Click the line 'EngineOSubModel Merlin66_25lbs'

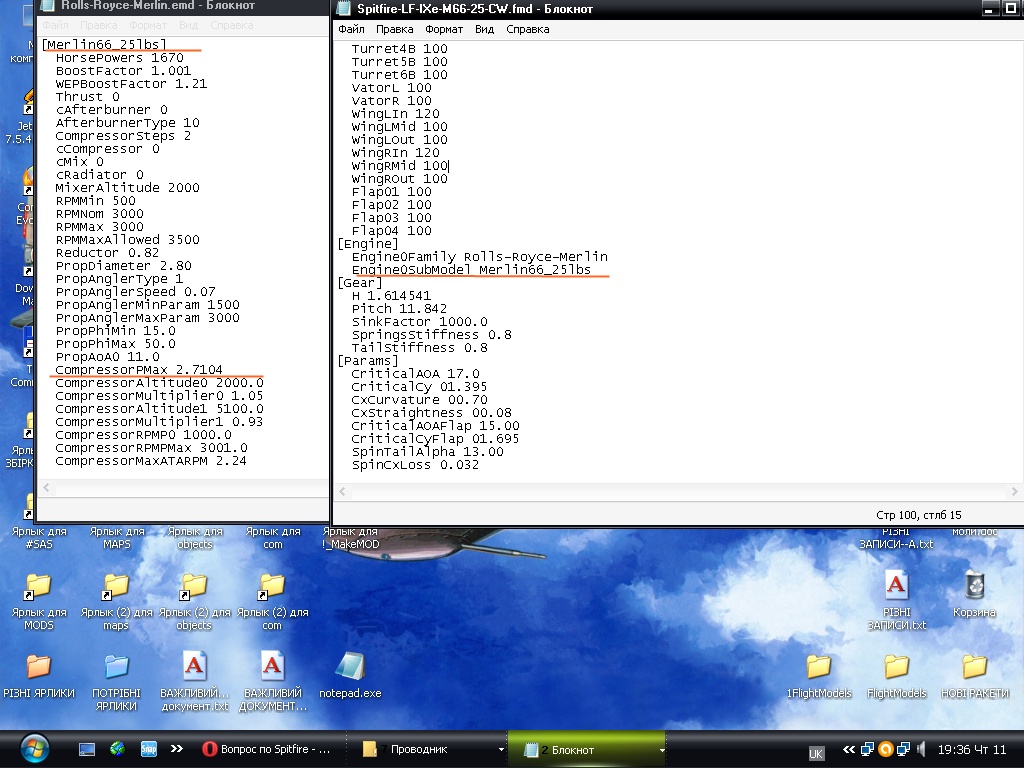point(471,270)
